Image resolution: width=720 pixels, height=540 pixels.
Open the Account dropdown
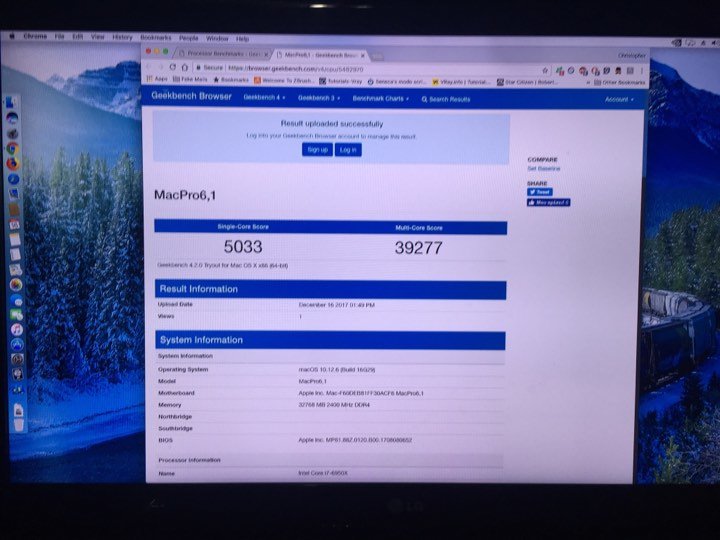point(619,99)
